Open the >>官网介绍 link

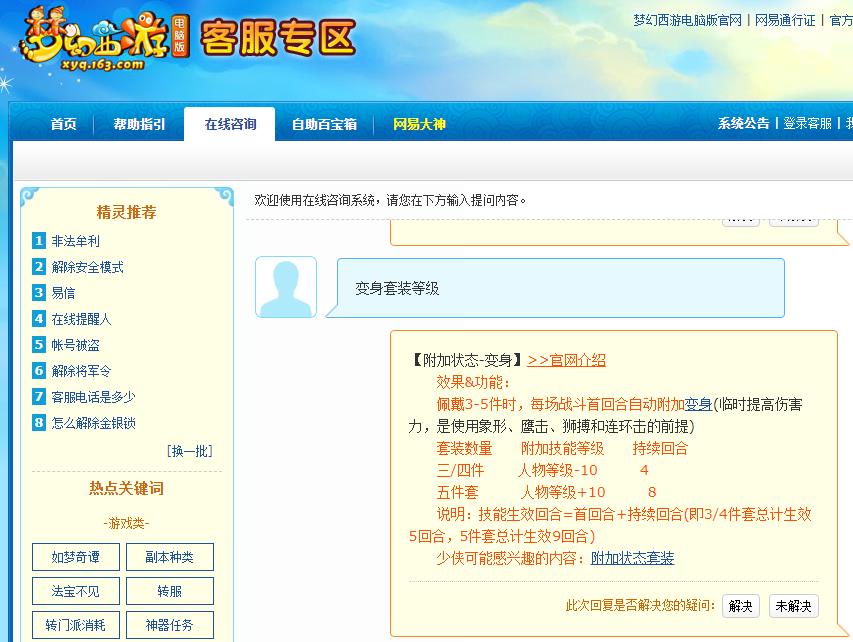pos(566,360)
